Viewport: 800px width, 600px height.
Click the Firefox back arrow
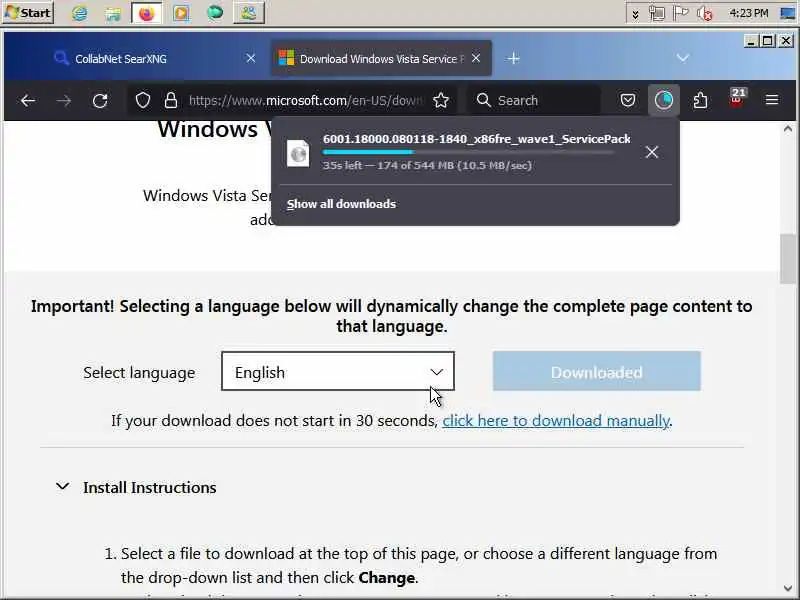pos(28,101)
